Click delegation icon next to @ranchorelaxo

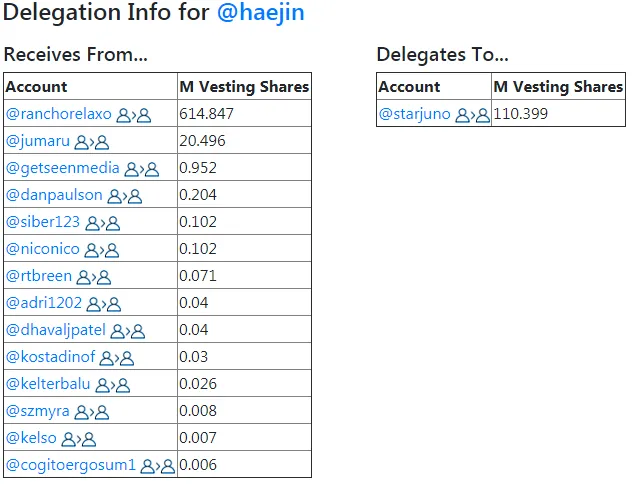coord(134,115)
